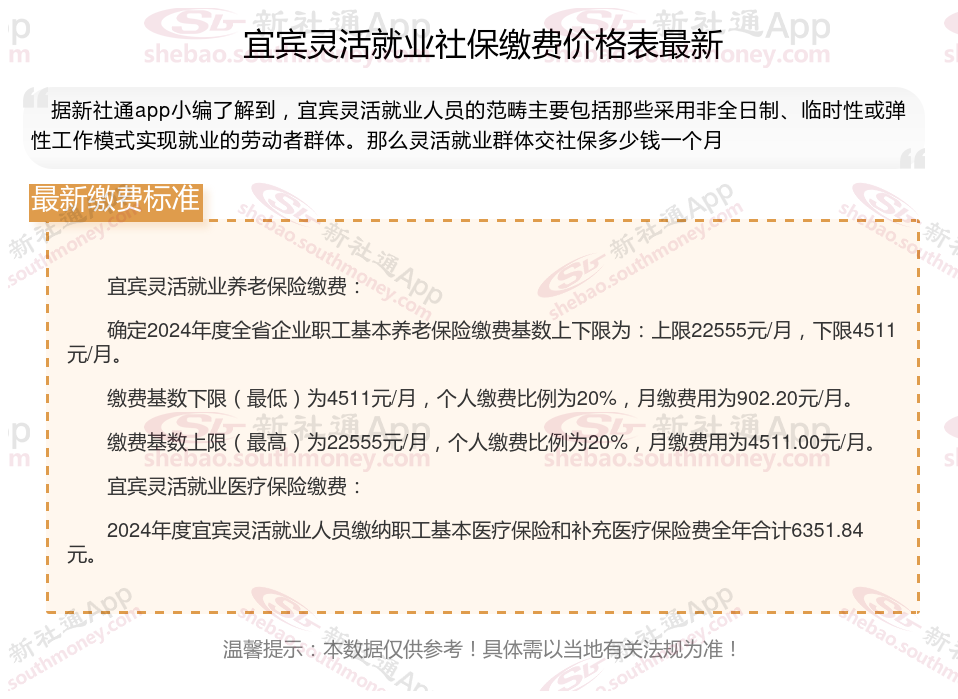The height and width of the screenshot is (699, 958).
Task: Click the 宜宾灵活就业养老保险缴费 subheading
Action: pyautogui.click(x=235, y=286)
